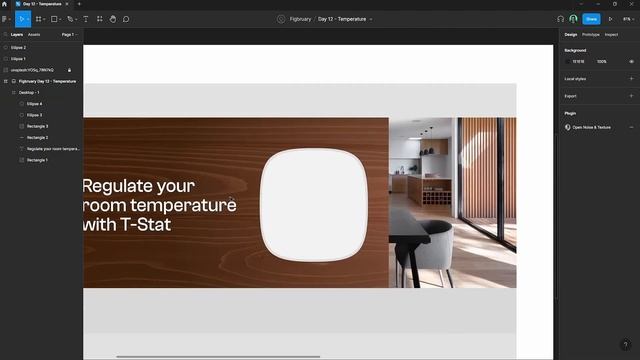
Task: Run the Open Noise & Texture plugin
Action: [x=591, y=127]
